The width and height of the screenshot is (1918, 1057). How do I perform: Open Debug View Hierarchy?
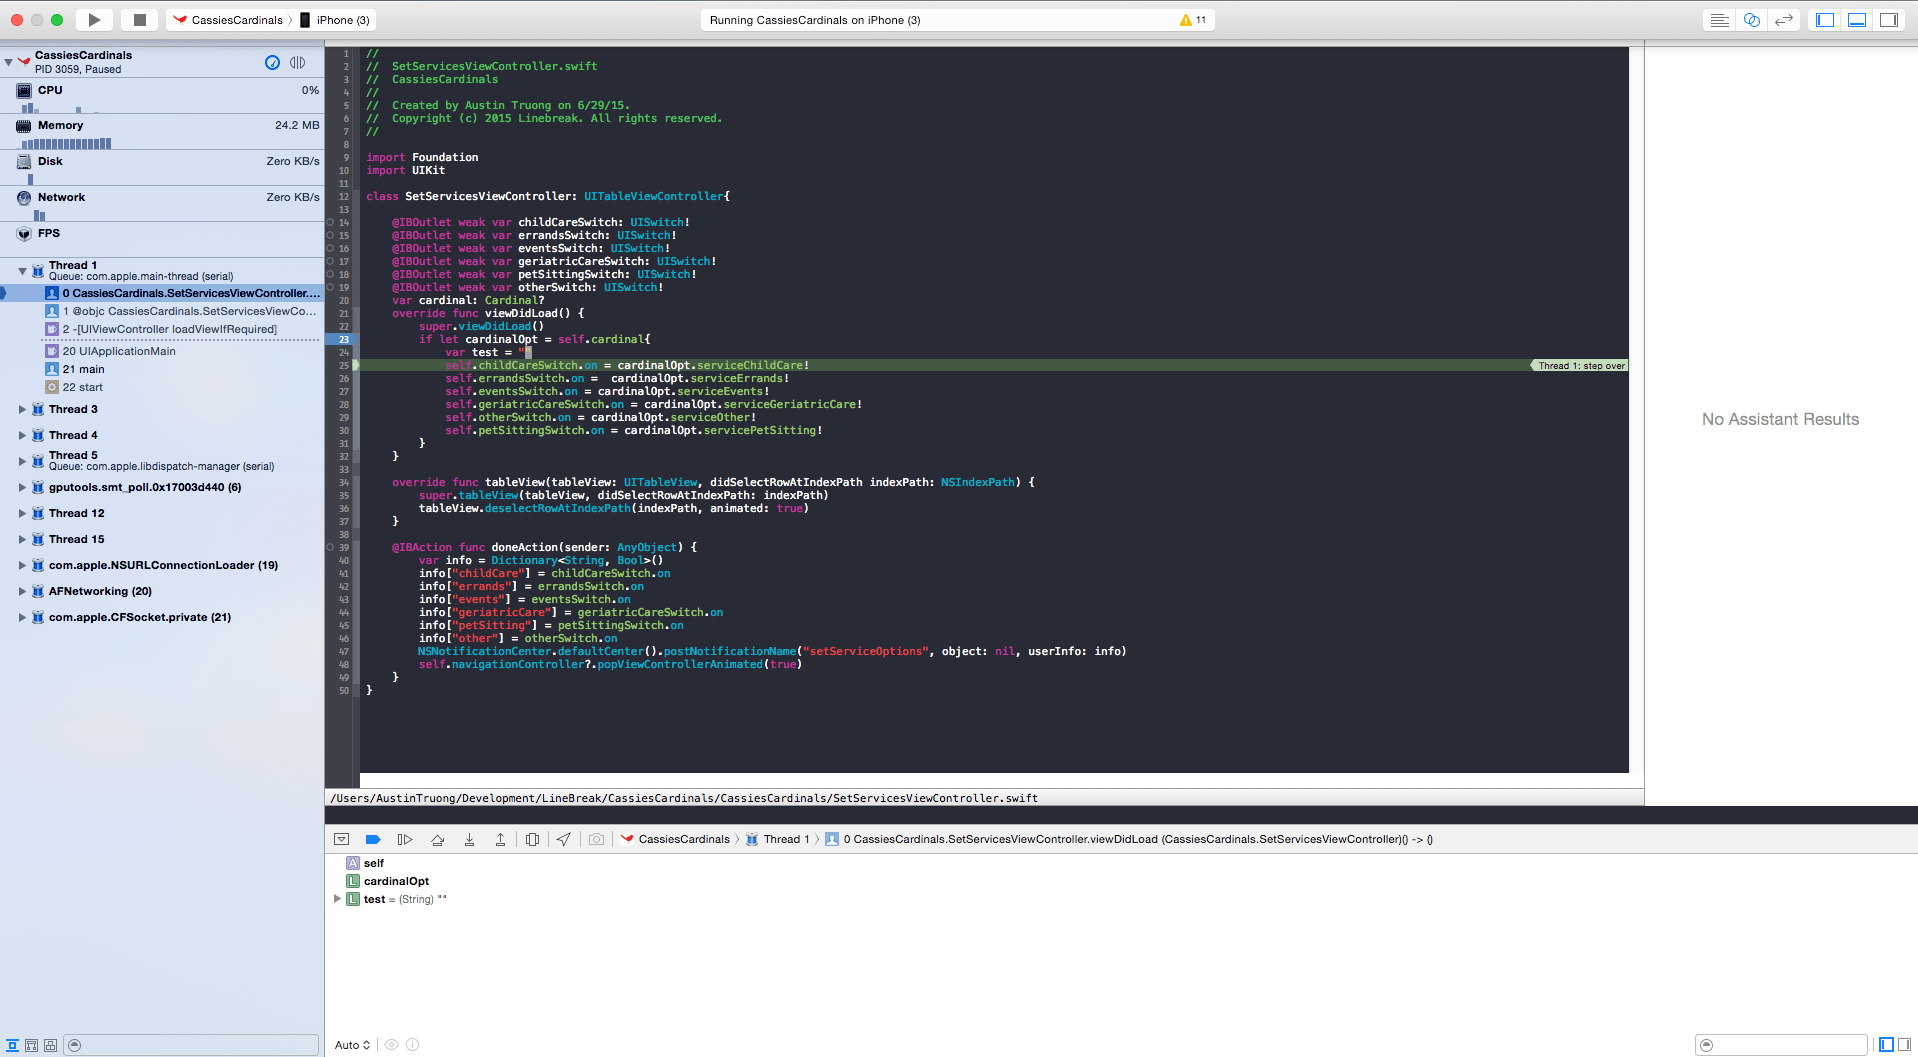tap(532, 839)
